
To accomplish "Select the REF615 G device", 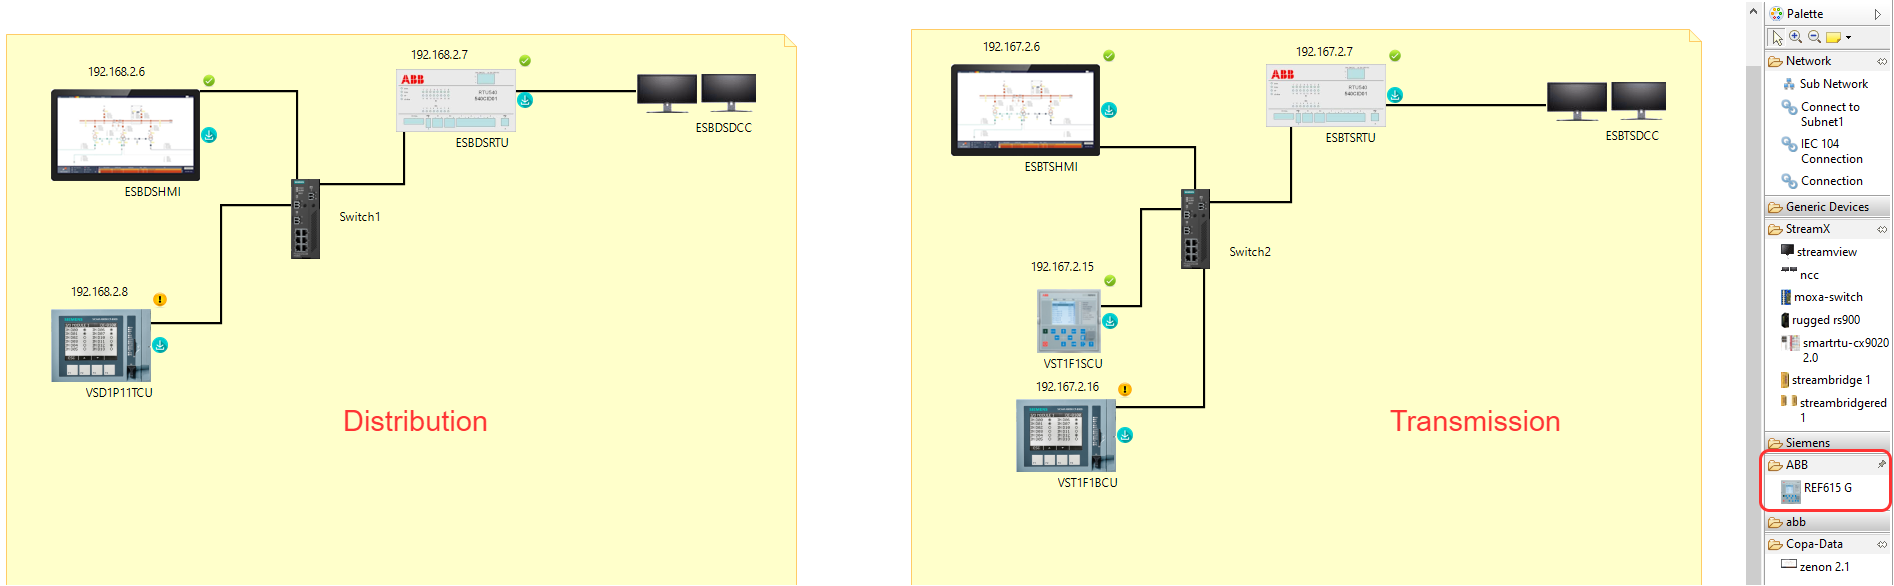I will tap(1826, 489).
